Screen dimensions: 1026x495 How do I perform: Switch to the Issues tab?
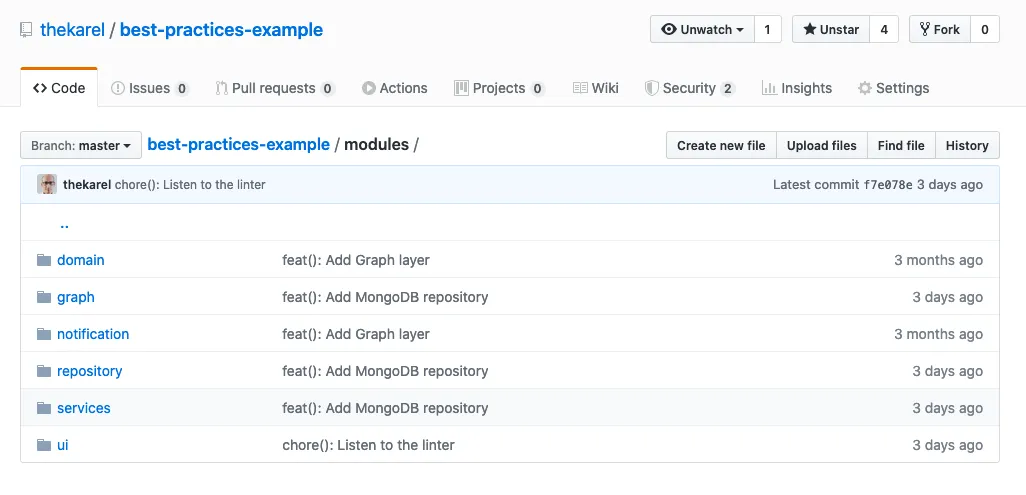(150, 88)
